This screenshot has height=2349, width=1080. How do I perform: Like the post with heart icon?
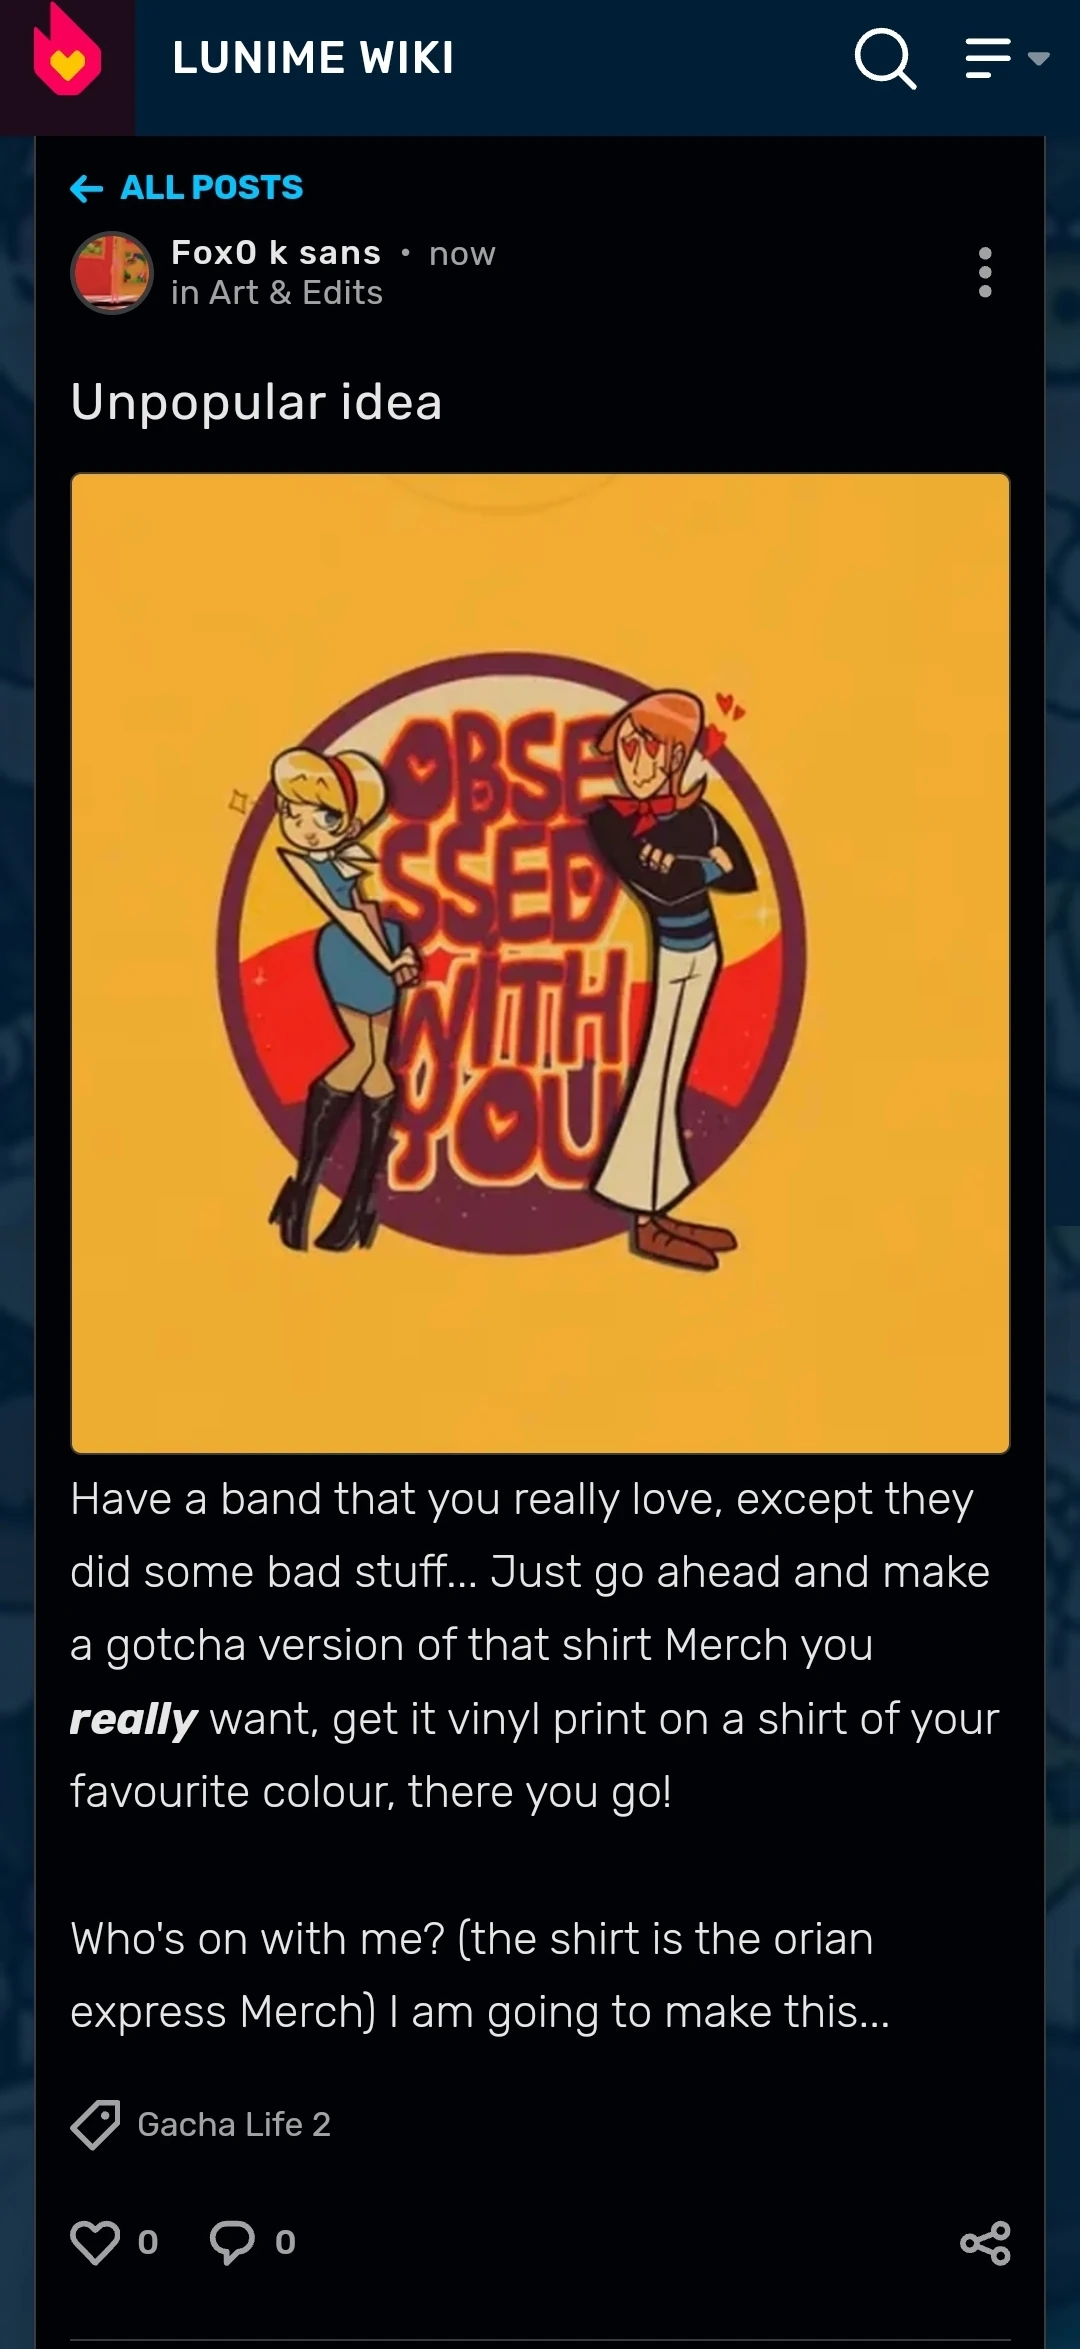95,2242
